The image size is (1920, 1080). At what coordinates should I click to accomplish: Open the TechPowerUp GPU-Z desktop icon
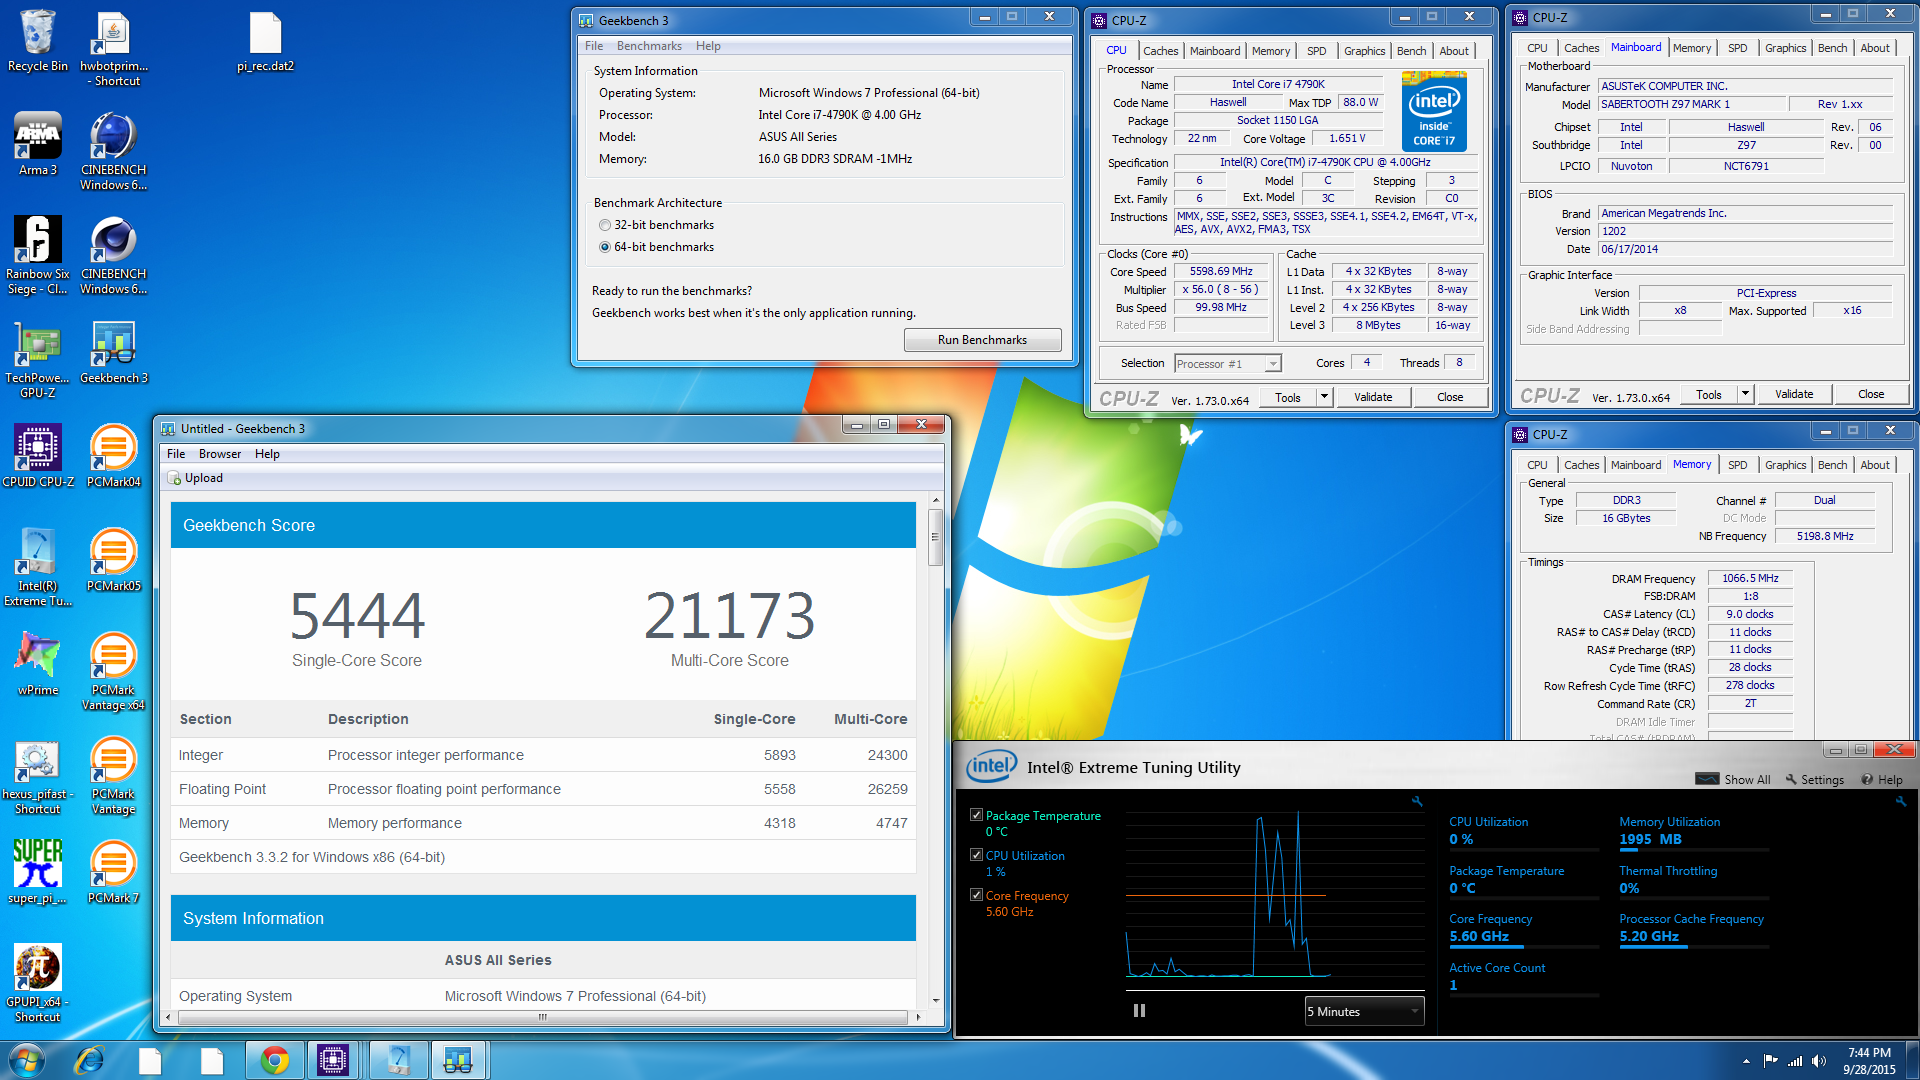(37, 359)
